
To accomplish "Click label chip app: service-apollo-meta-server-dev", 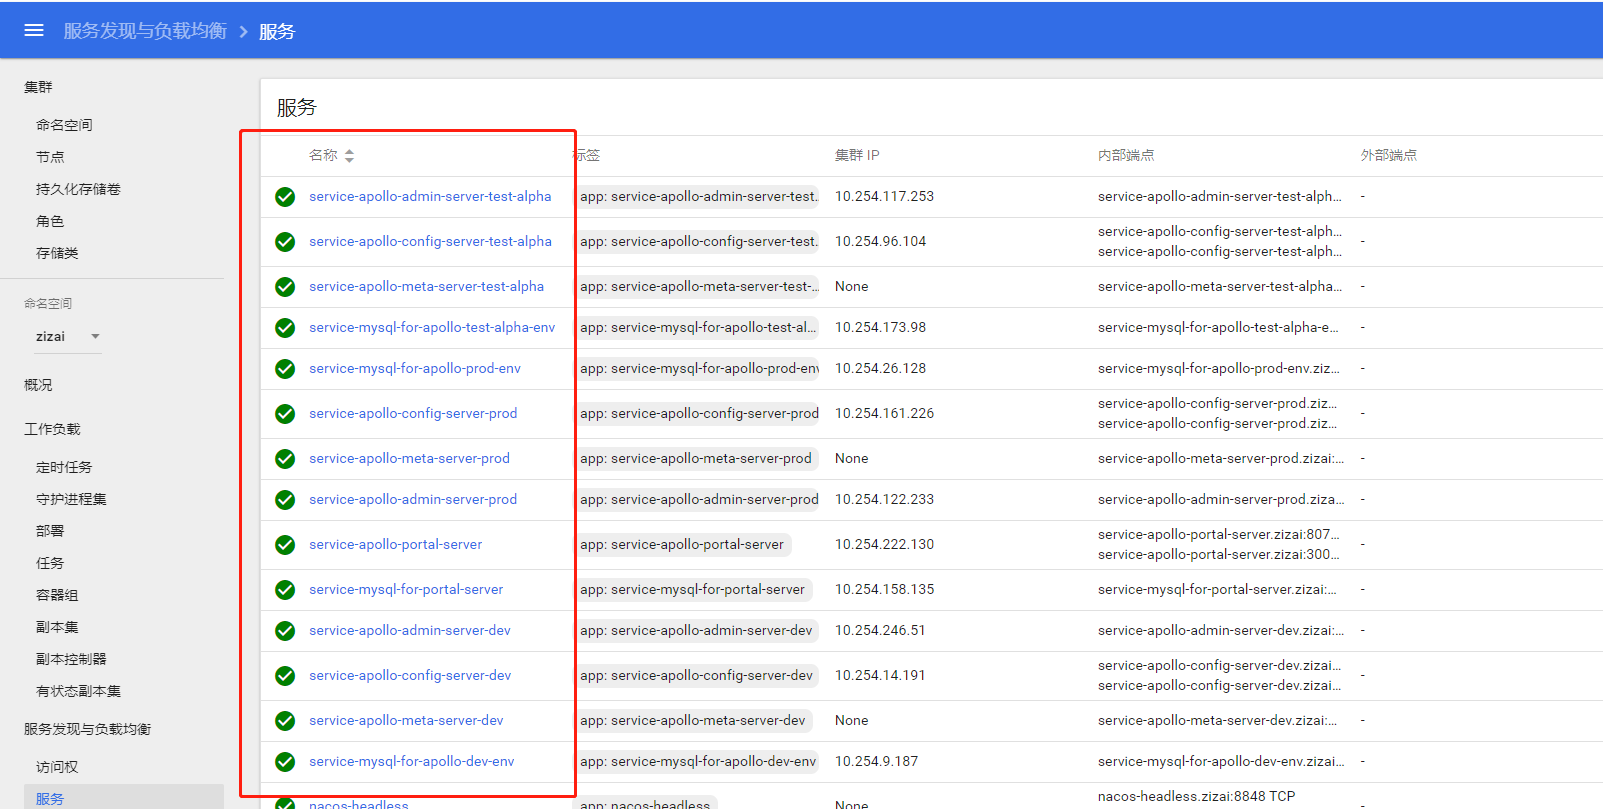I will pyautogui.click(x=692, y=721).
